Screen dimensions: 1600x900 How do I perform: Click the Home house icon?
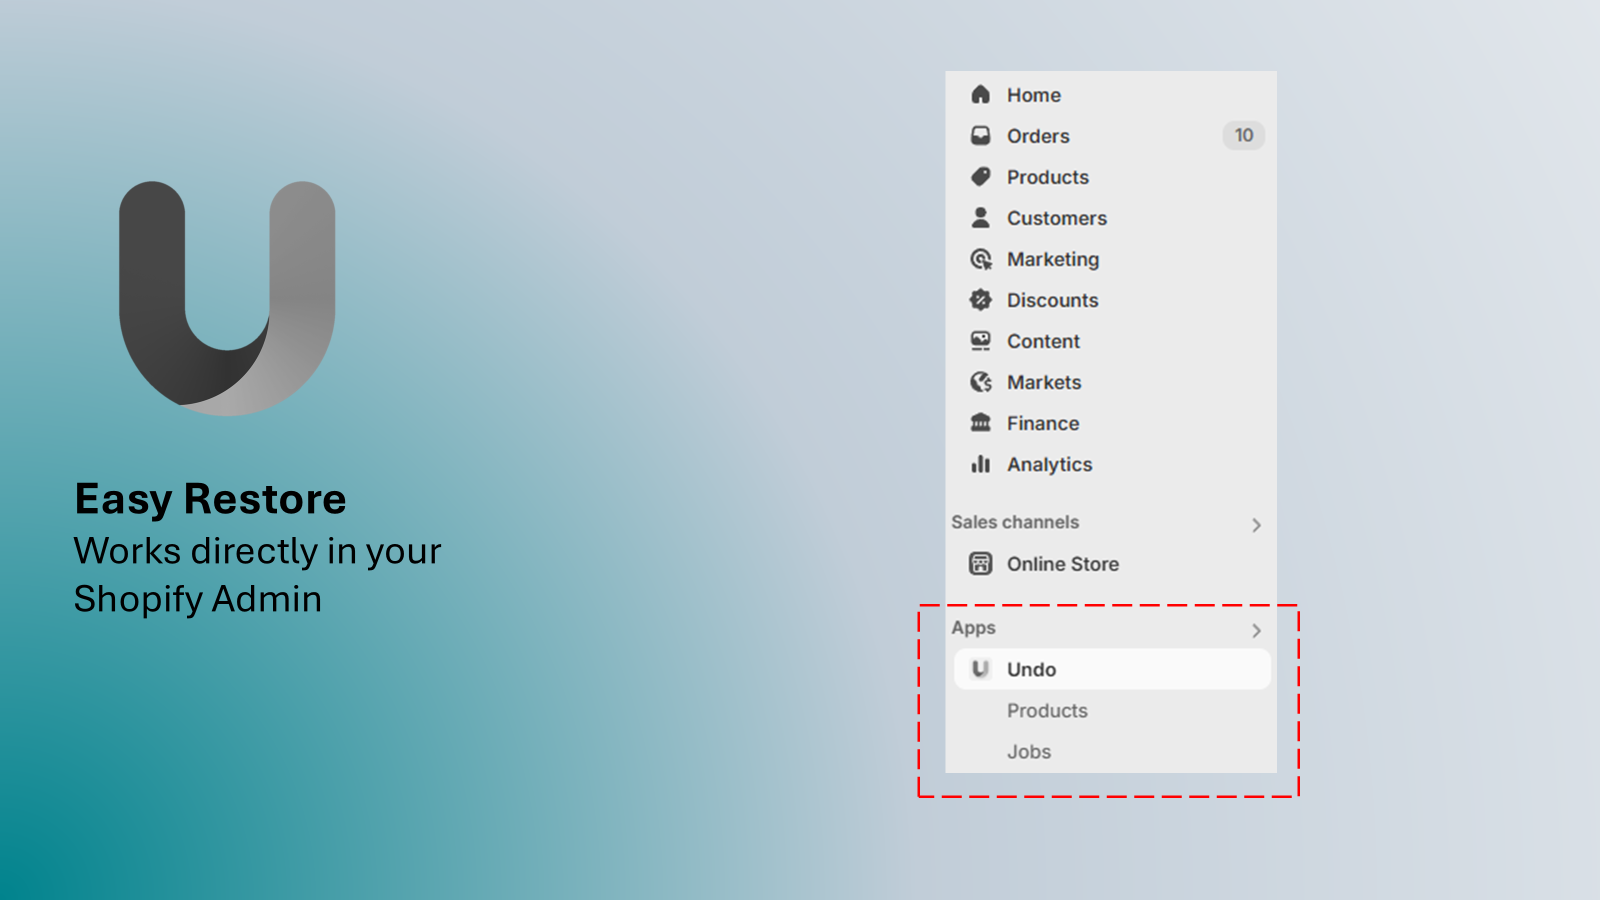click(981, 95)
